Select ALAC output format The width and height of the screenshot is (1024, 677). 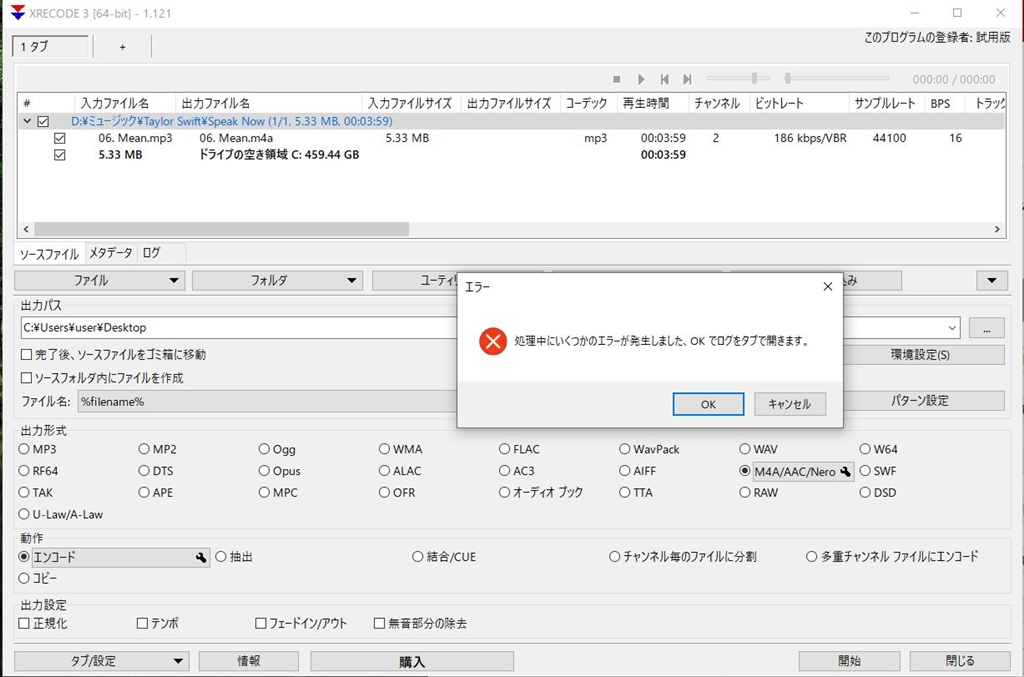pos(384,471)
